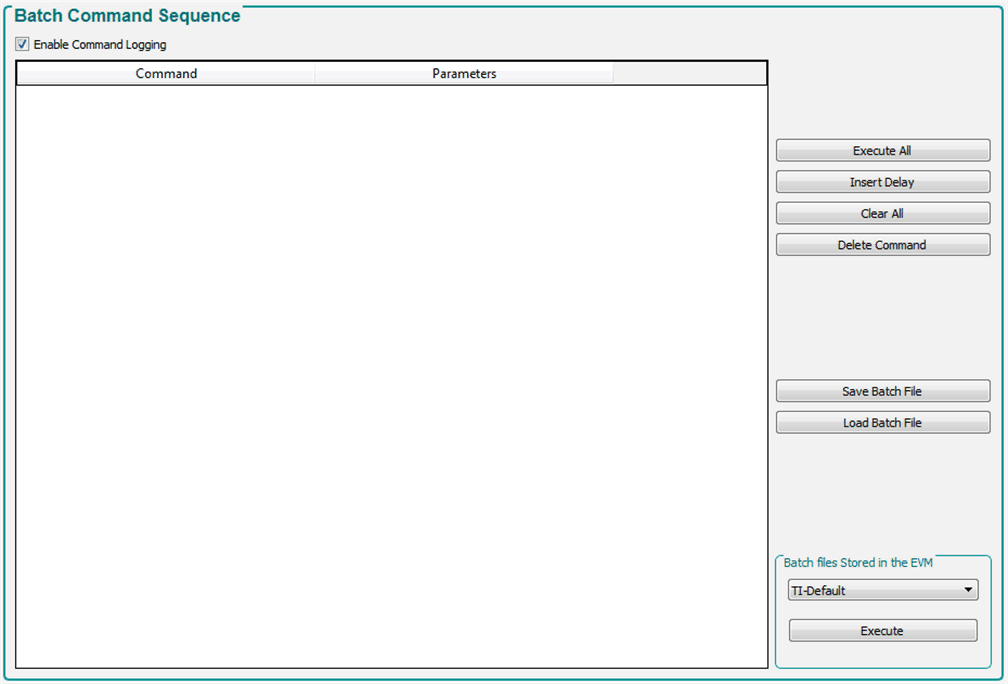1008x684 pixels.
Task: Open the Load Batch File dialog
Action: 882,423
